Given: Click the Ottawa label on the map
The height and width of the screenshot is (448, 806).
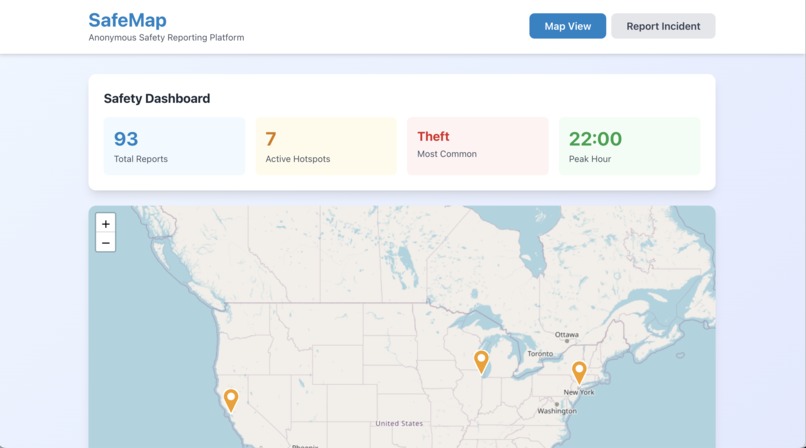Looking at the screenshot, I should 566,334.
